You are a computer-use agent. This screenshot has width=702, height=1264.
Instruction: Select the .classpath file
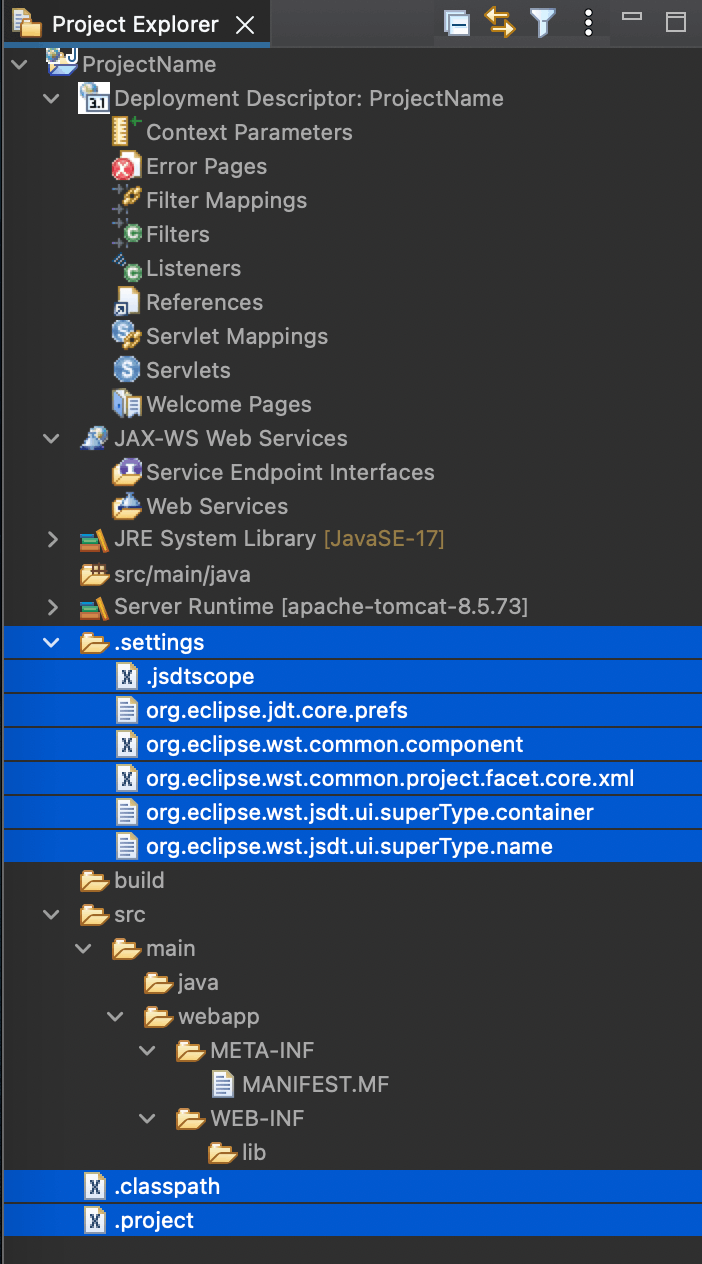[x=152, y=1187]
